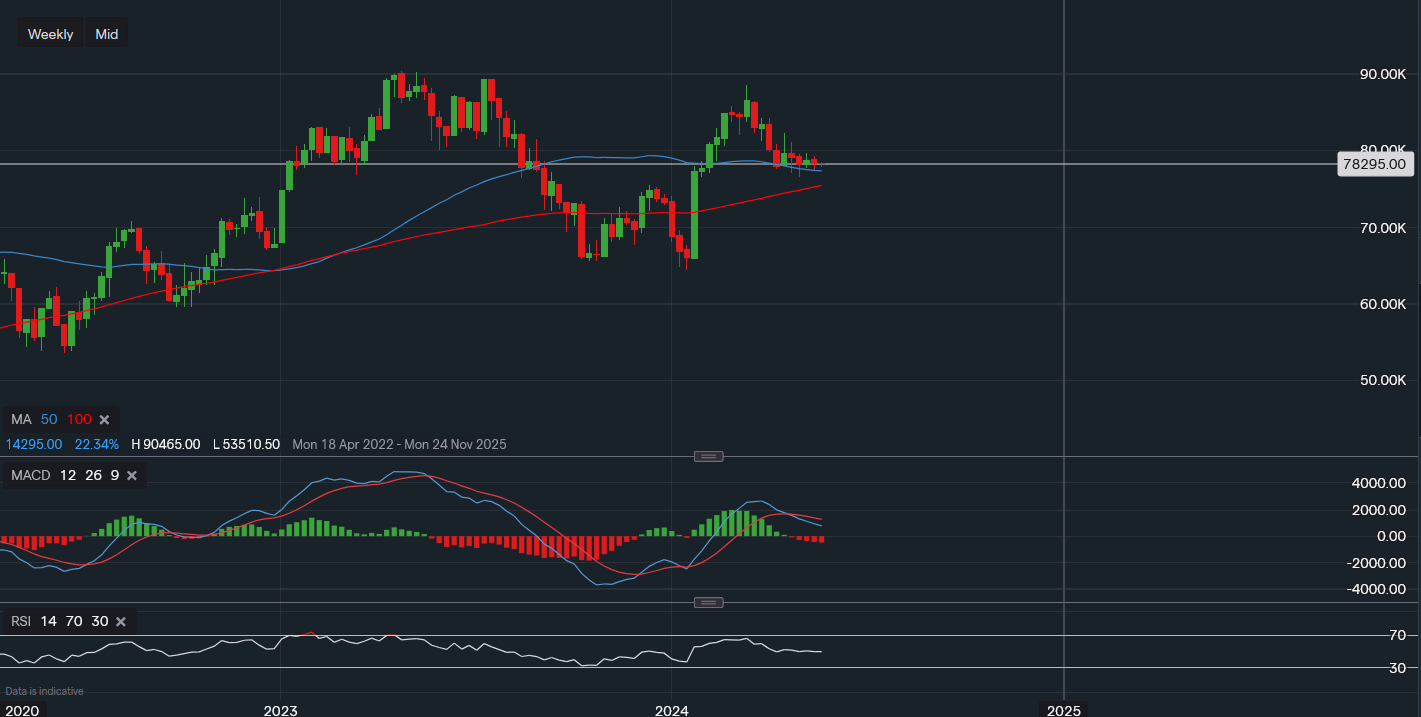
Task: Click the 26 parameter in the MACD legend
Action: click(93, 475)
